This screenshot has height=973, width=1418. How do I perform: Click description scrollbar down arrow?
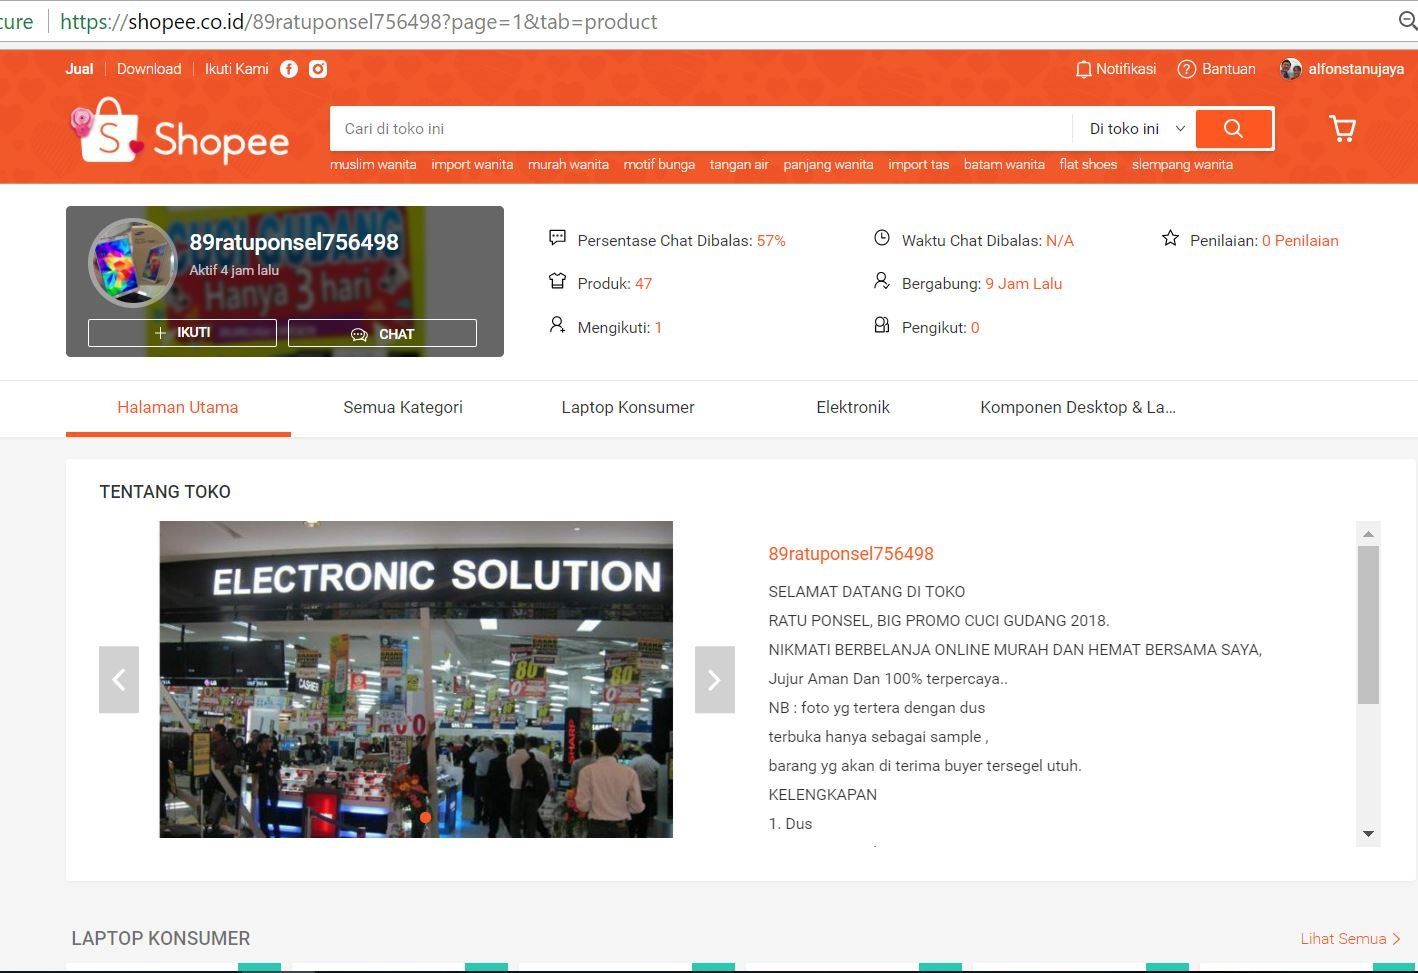(1368, 834)
